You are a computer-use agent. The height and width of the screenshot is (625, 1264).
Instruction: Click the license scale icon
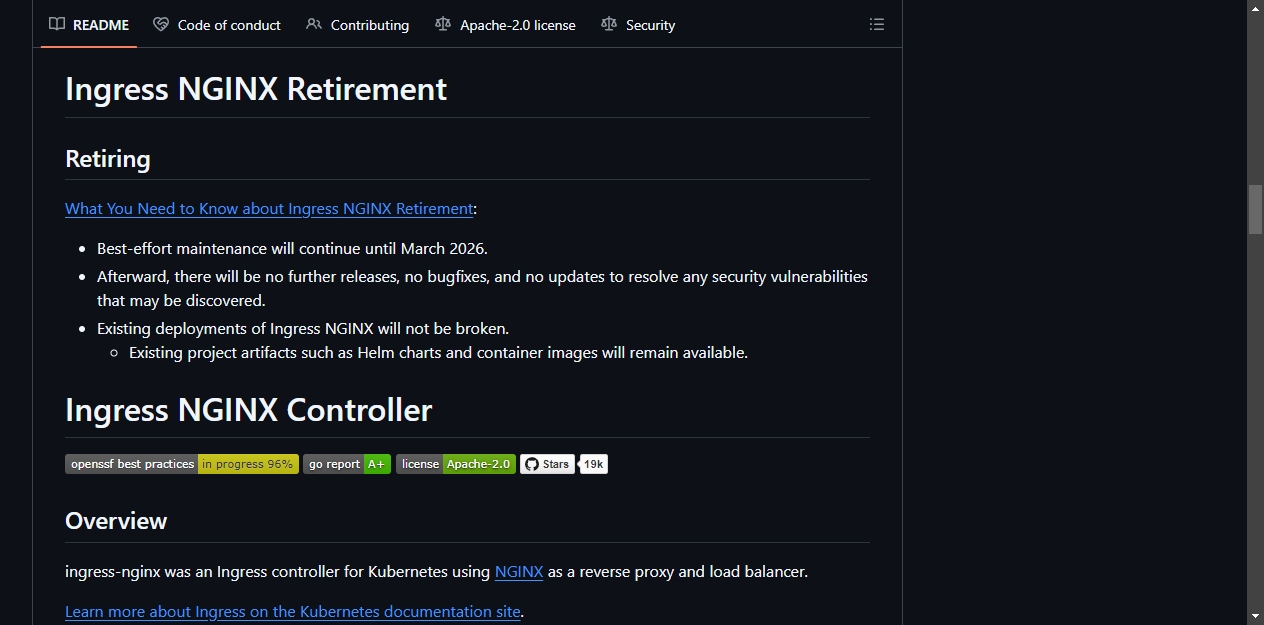click(x=443, y=25)
